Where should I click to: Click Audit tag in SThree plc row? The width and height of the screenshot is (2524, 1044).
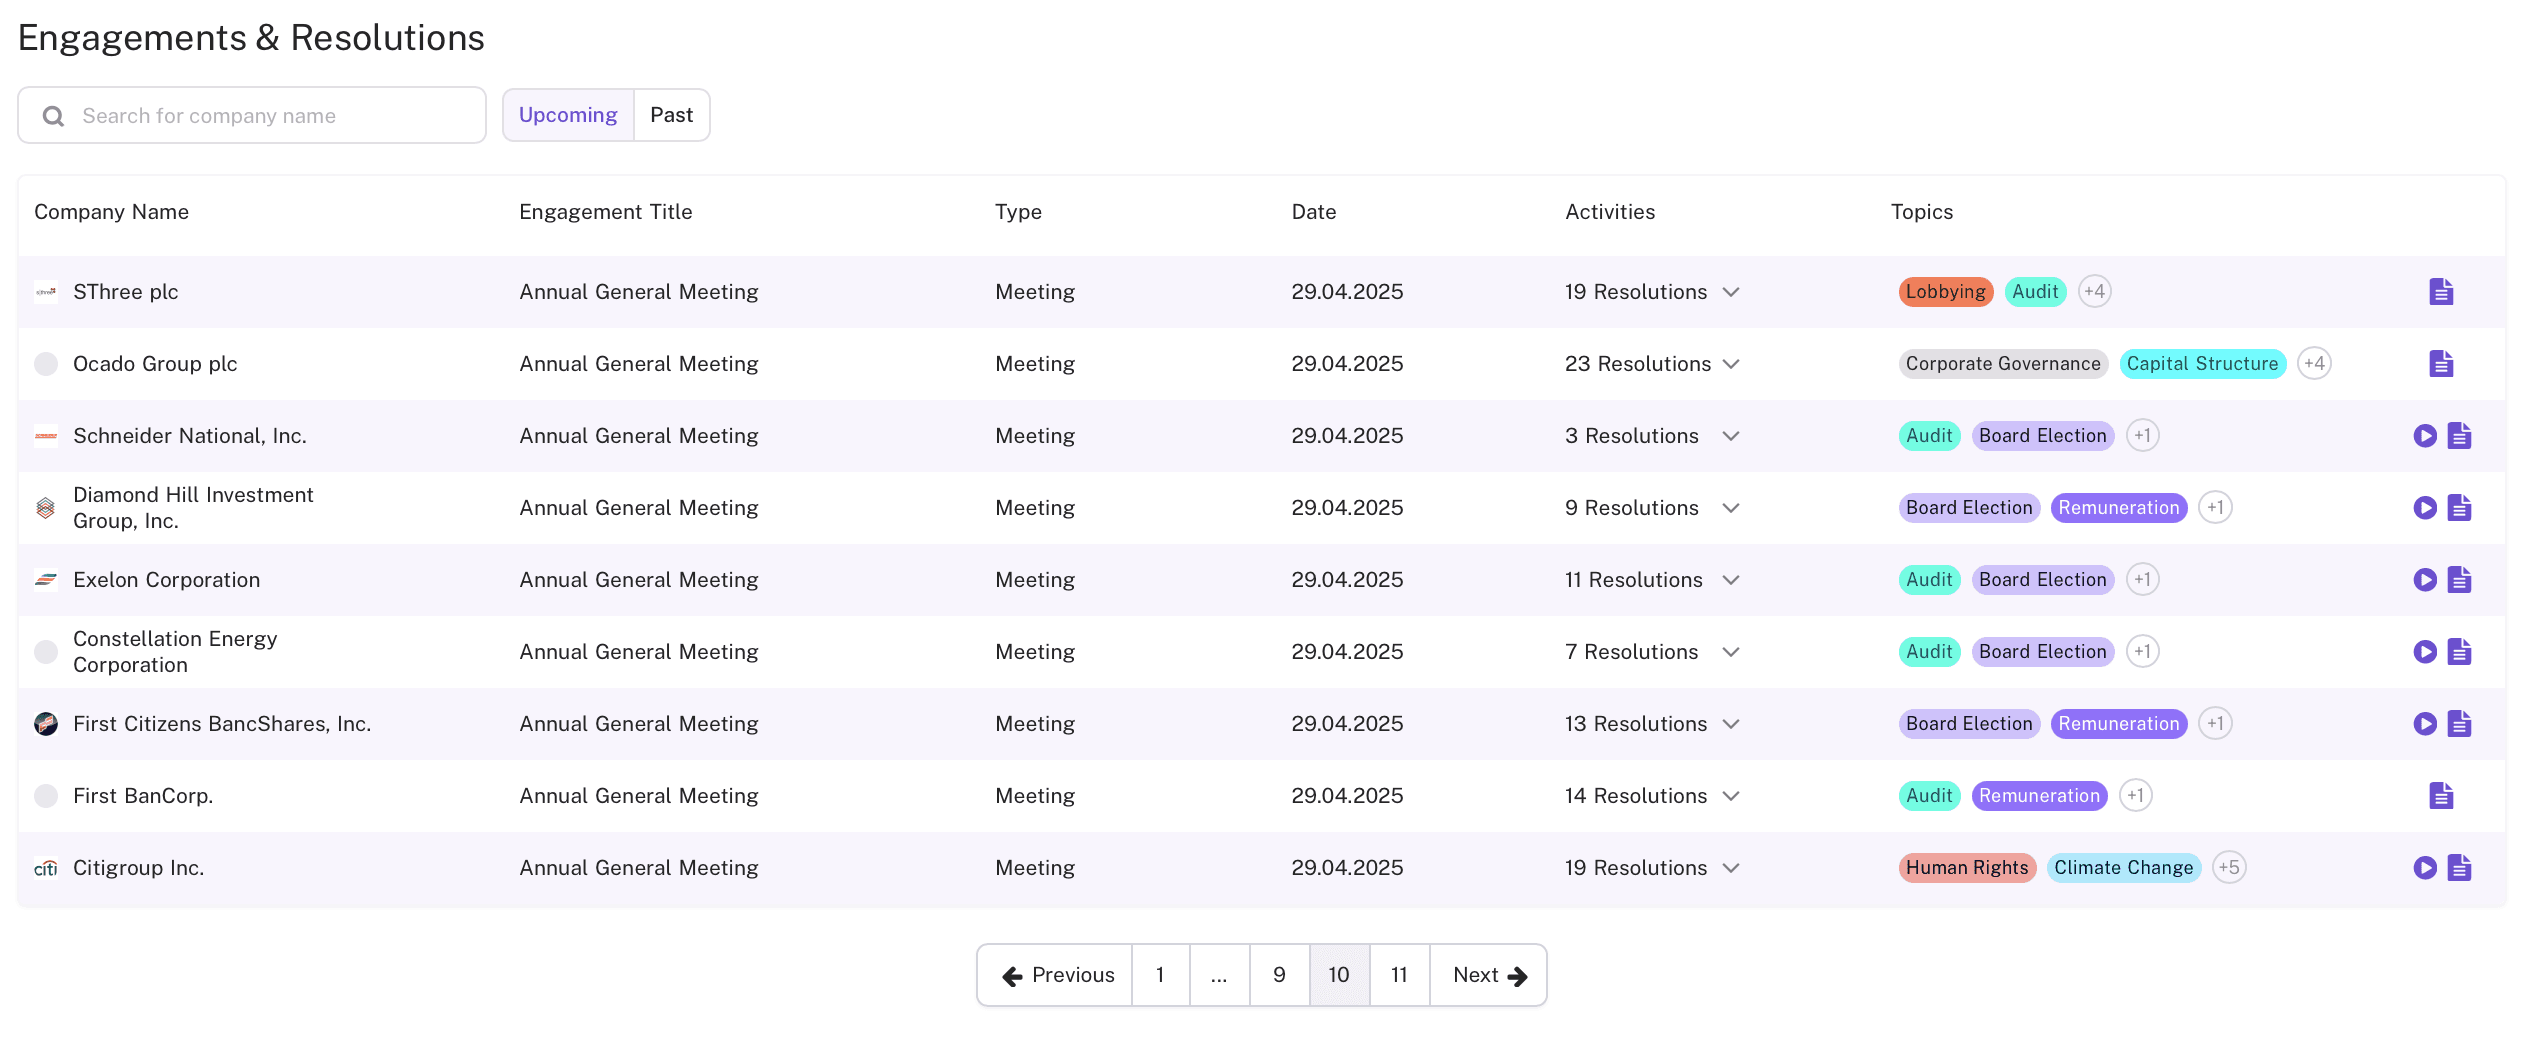[2035, 292]
